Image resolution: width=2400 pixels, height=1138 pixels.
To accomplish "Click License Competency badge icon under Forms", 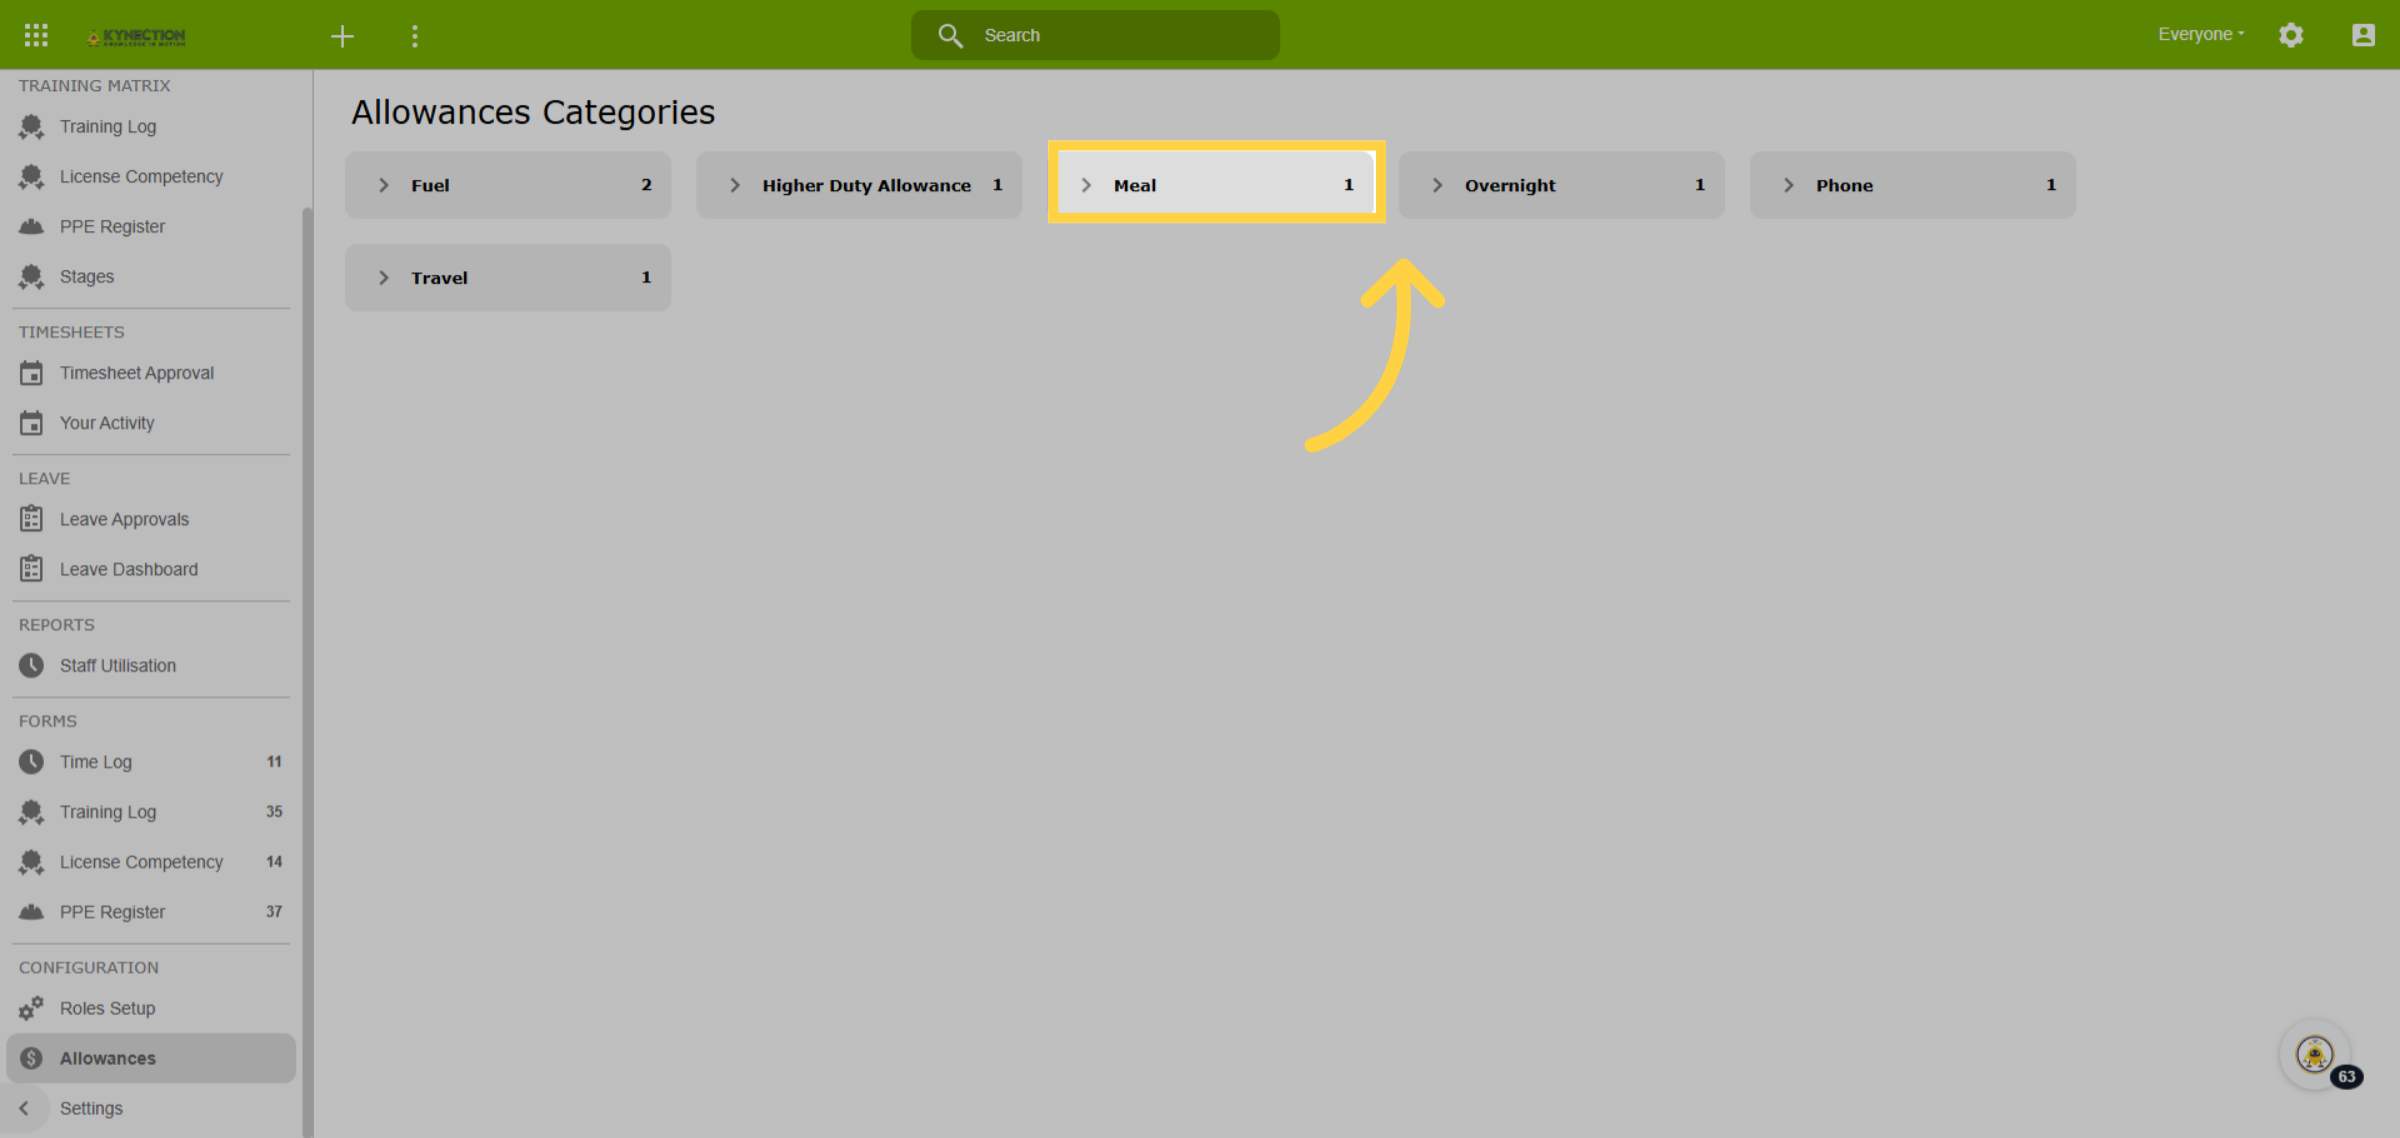I will pos(31,862).
